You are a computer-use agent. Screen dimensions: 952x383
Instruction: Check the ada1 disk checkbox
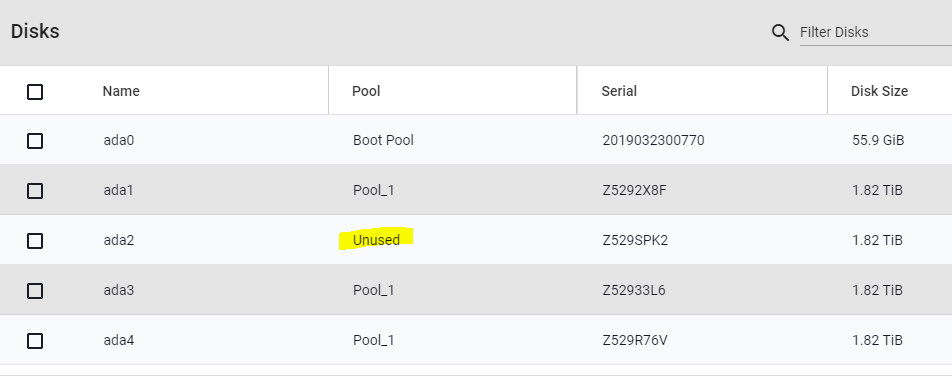coord(35,191)
